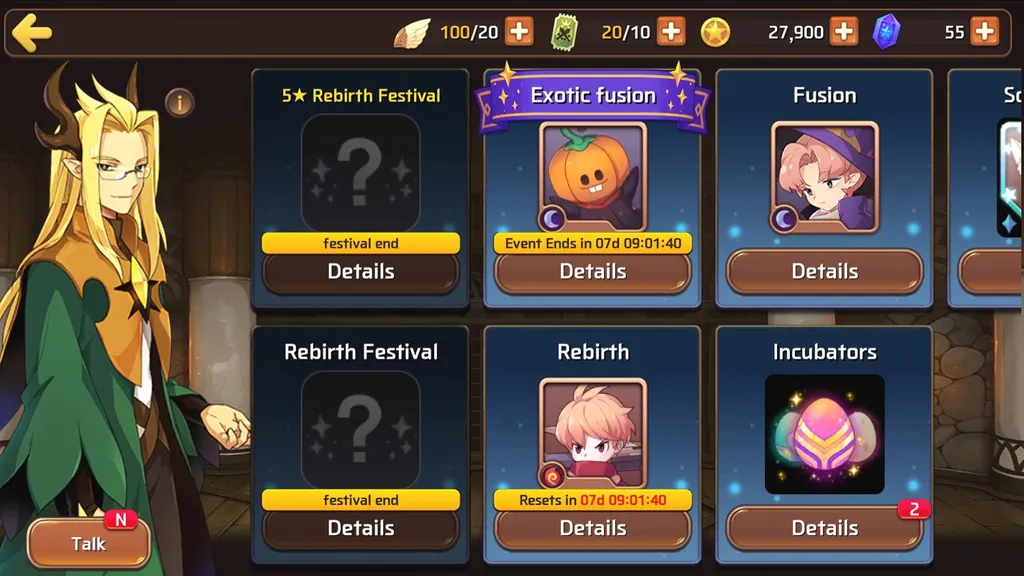Add more feather stamina with plus button
The height and width of the screenshot is (576, 1024).
[519, 31]
